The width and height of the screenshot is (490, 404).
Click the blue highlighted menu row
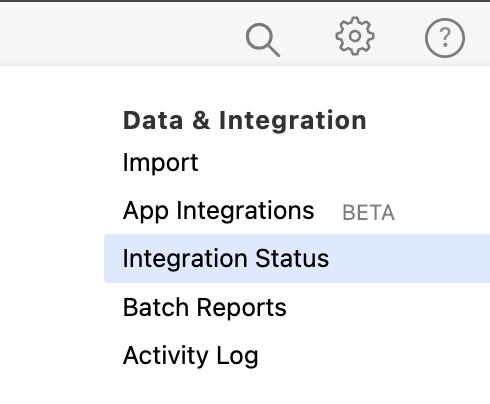click(x=297, y=258)
